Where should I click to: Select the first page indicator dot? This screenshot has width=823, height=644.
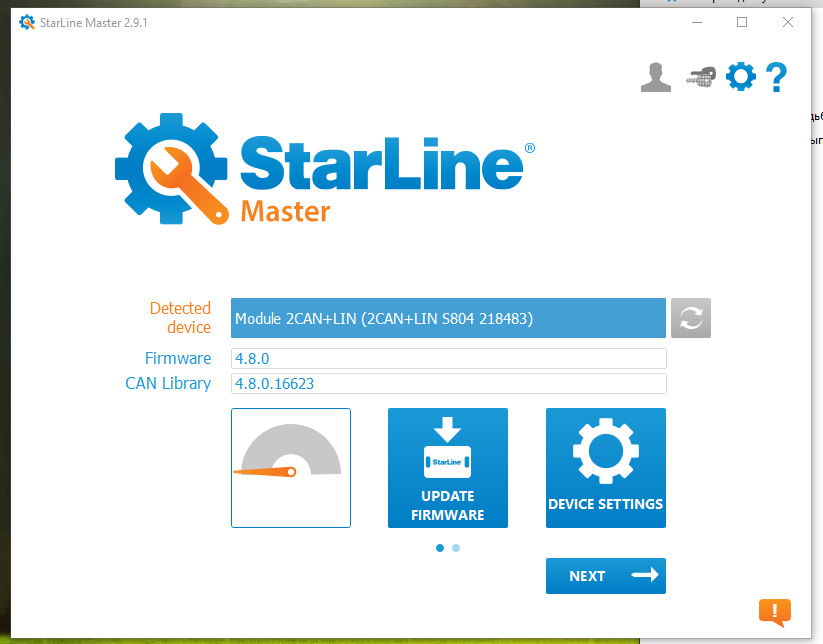(440, 548)
